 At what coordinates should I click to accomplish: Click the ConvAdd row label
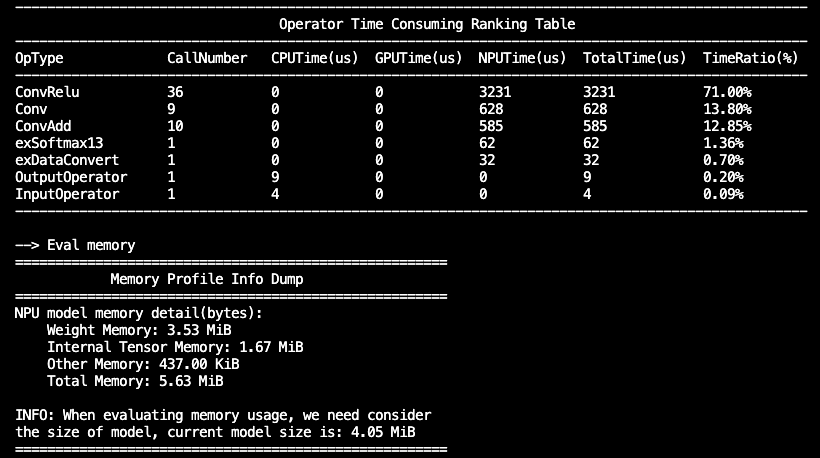click(43, 126)
